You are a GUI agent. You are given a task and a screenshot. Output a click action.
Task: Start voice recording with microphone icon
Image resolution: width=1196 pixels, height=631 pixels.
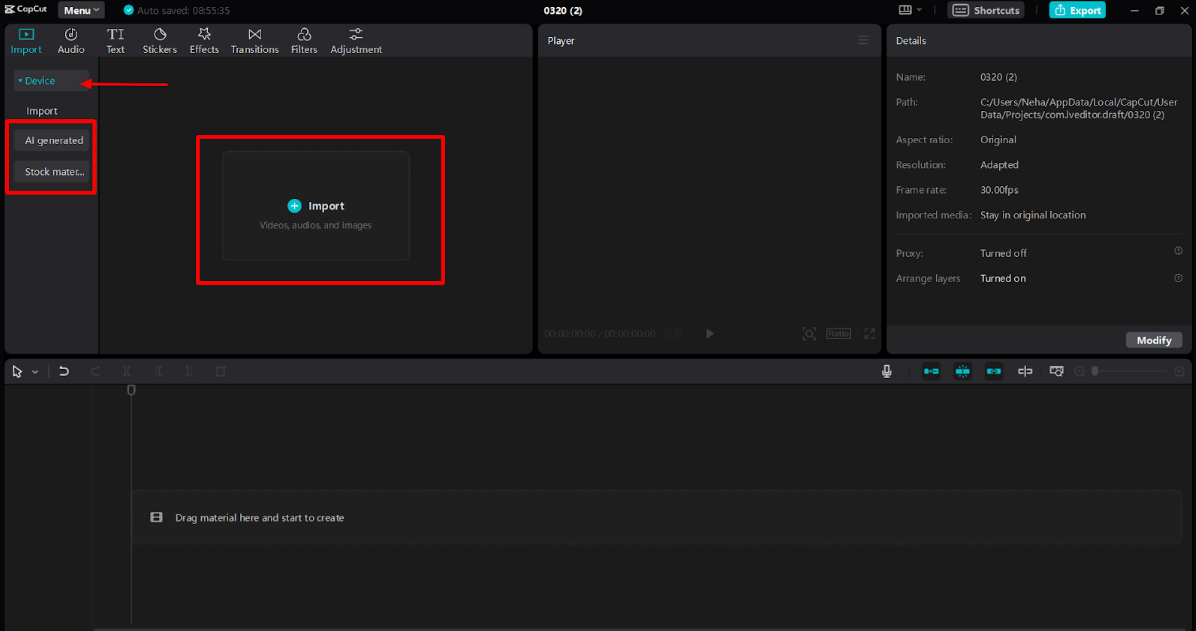coord(886,372)
